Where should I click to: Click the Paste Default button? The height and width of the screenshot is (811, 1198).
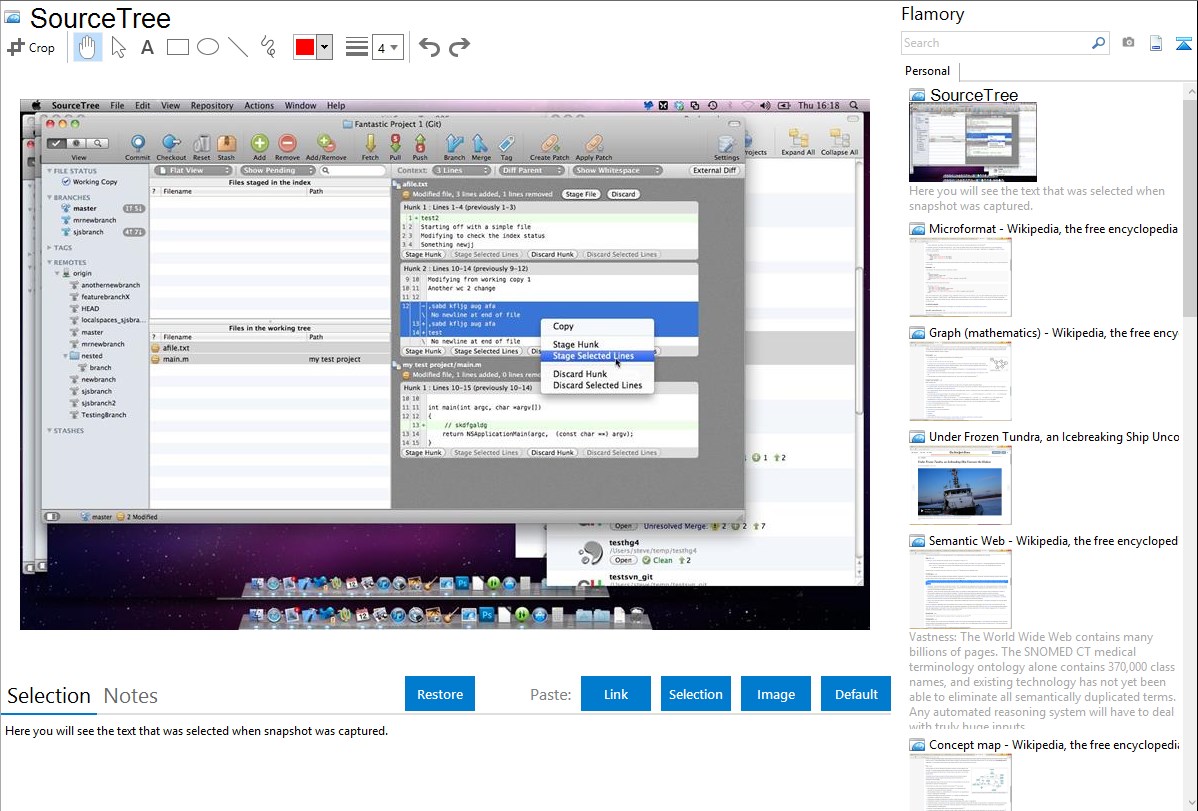(x=856, y=694)
